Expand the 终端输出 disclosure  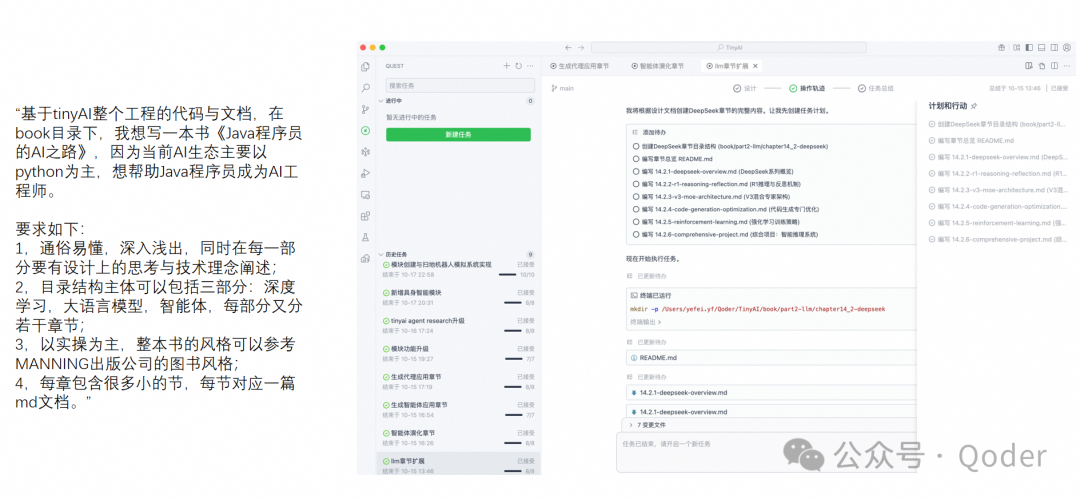pyautogui.click(x=645, y=321)
